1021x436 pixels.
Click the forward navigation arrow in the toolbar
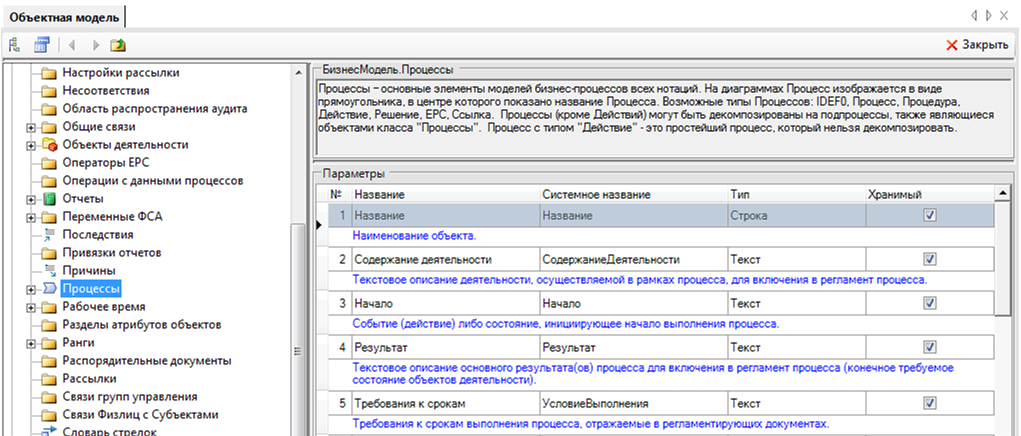click(96, 45)
